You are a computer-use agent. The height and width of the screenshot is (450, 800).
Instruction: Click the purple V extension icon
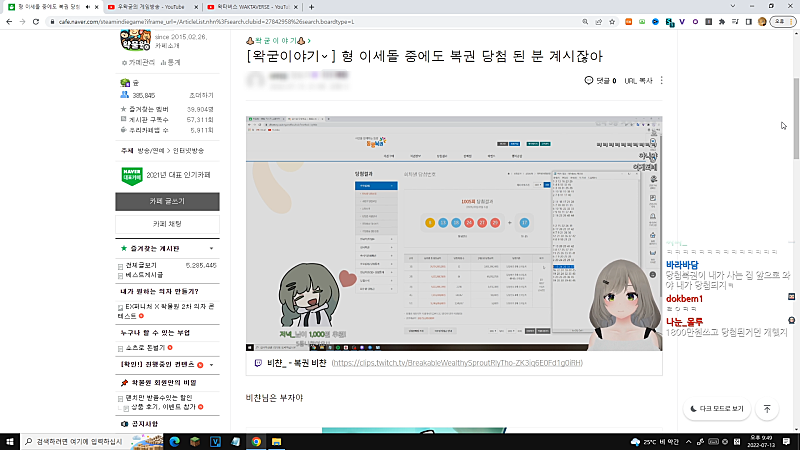point(682,21)
